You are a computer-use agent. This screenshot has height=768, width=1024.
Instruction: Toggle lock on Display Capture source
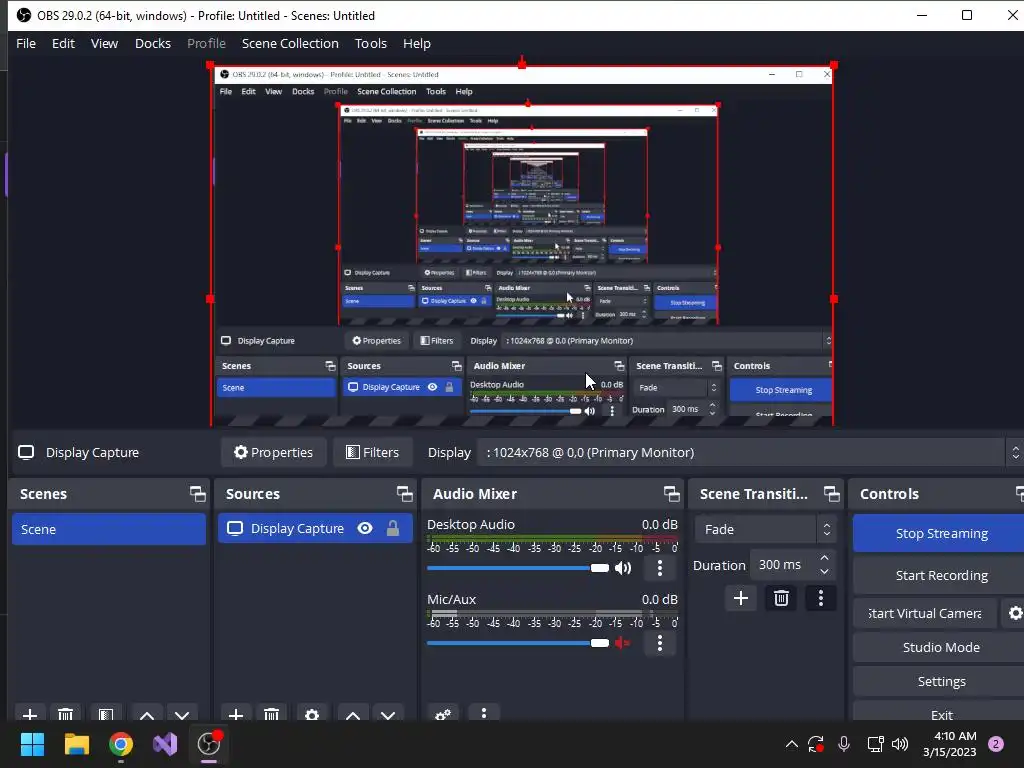[392, 528]
